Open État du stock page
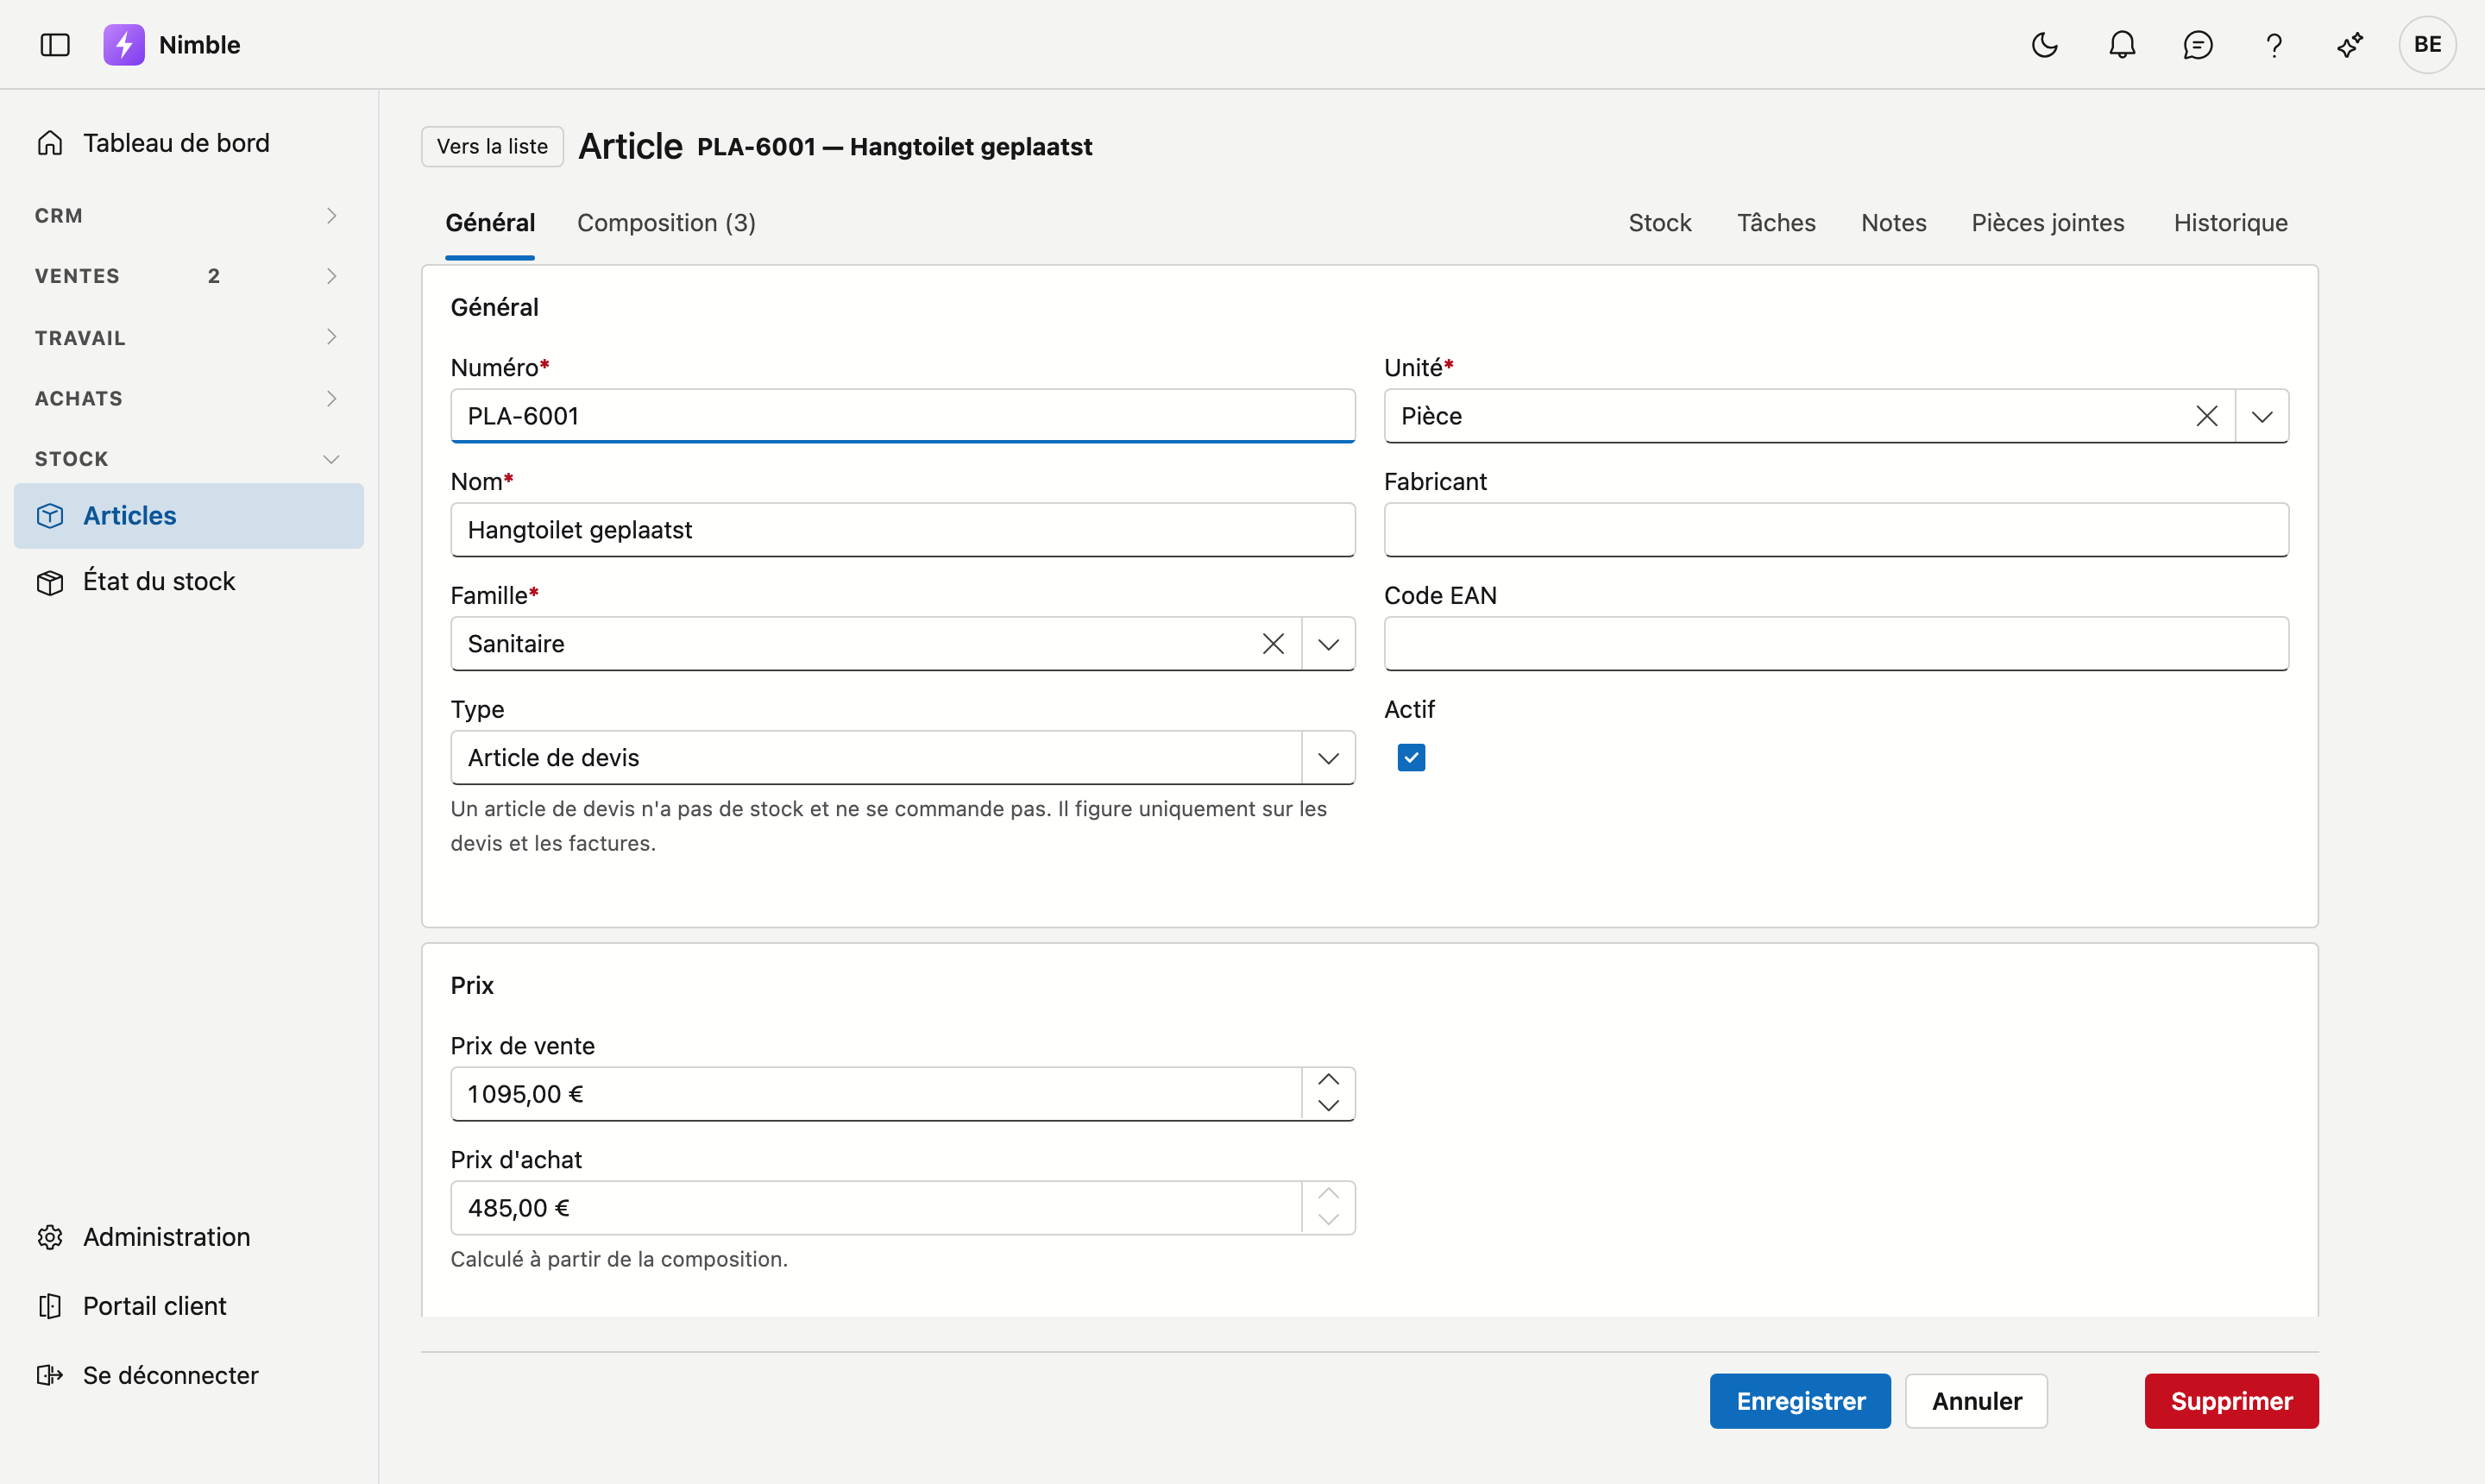The image size is (2485, 1484). pos(189,581)
